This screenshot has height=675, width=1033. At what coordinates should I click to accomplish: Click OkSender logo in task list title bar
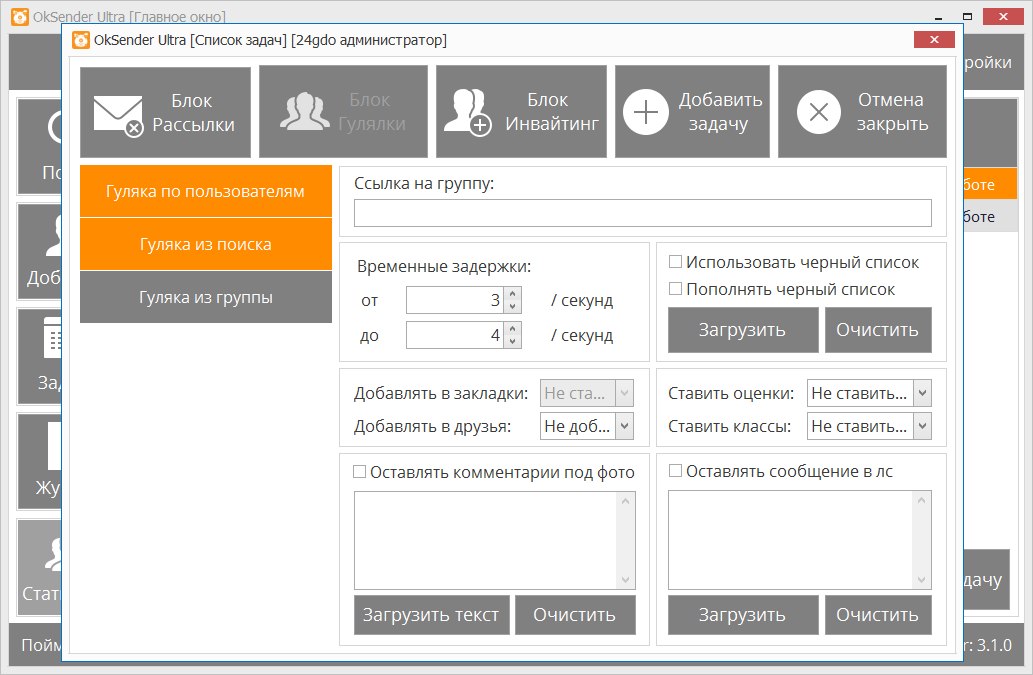[x=82, y=40]
